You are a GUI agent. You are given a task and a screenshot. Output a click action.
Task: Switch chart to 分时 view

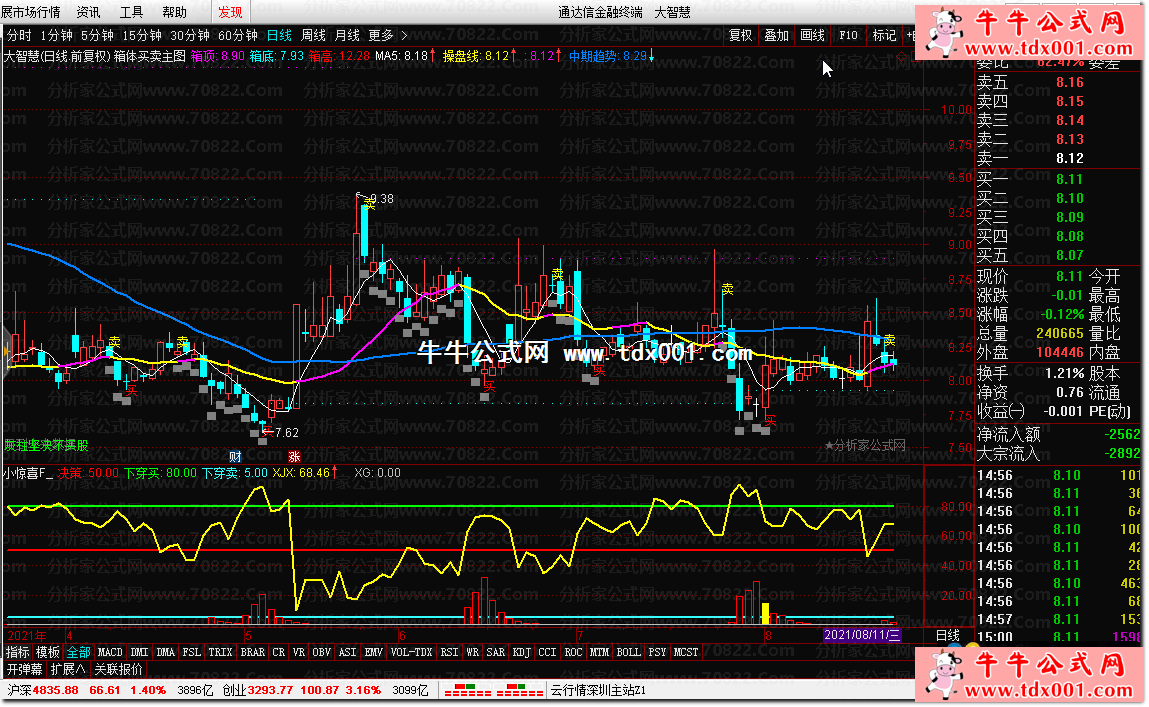19,35
